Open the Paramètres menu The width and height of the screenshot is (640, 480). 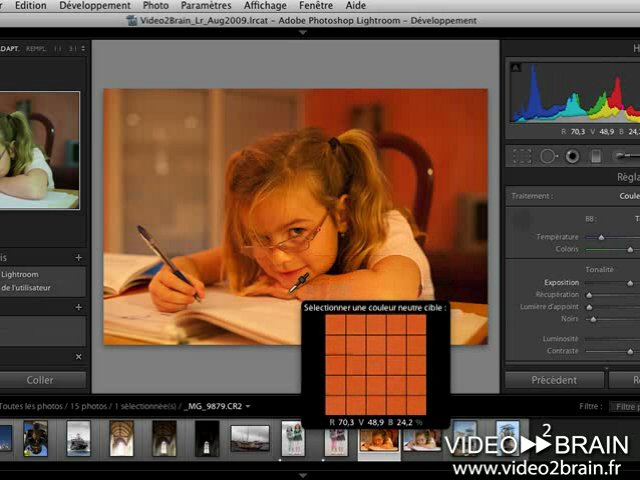(206, 6)
